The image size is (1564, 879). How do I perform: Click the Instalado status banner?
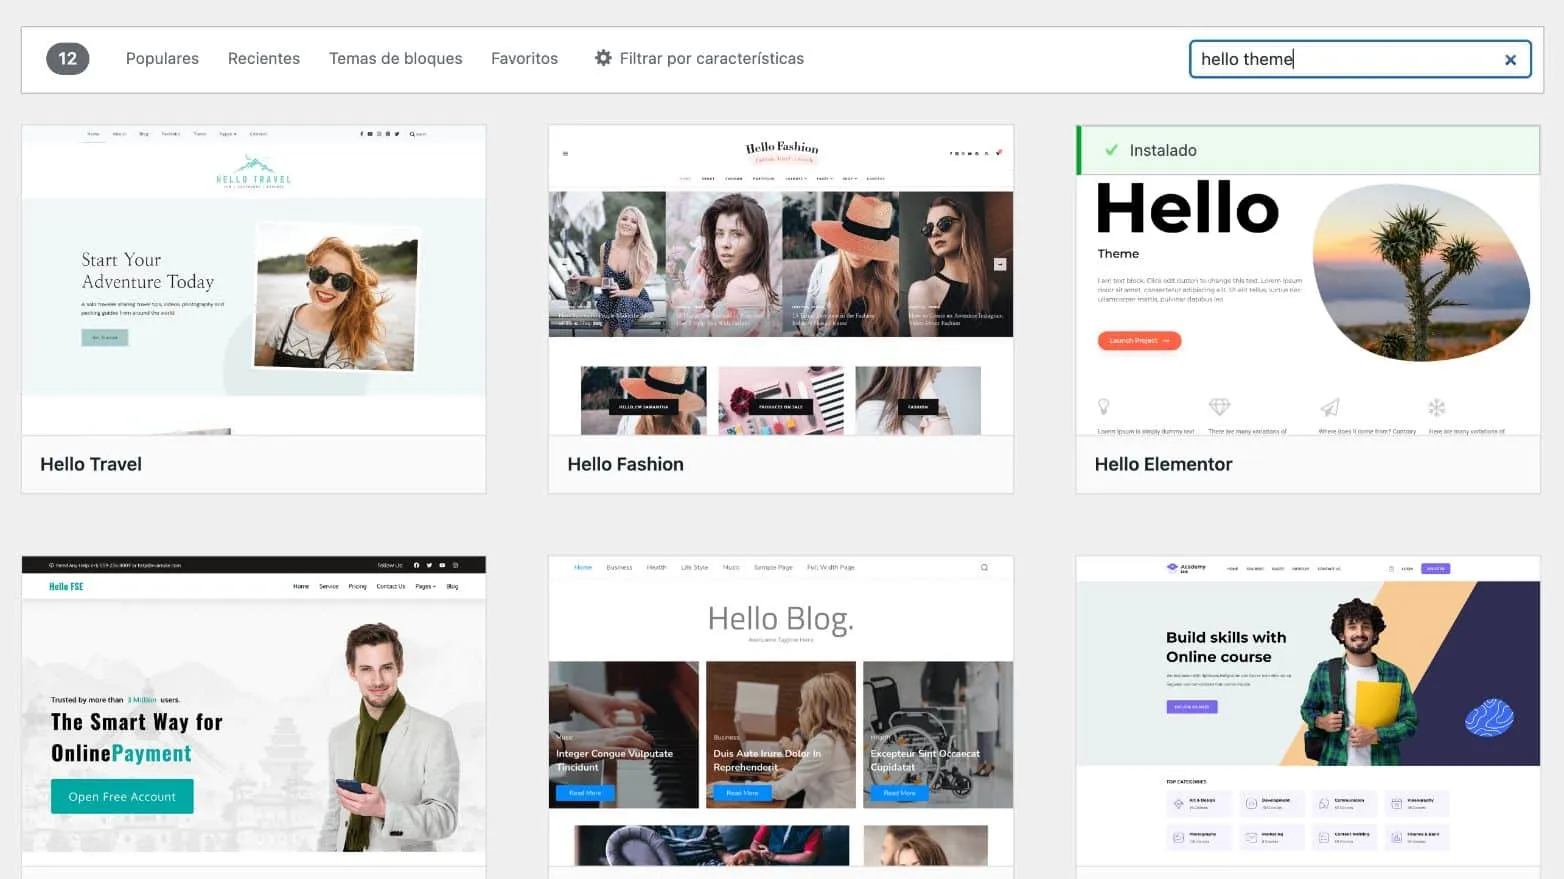[1308, 150]
